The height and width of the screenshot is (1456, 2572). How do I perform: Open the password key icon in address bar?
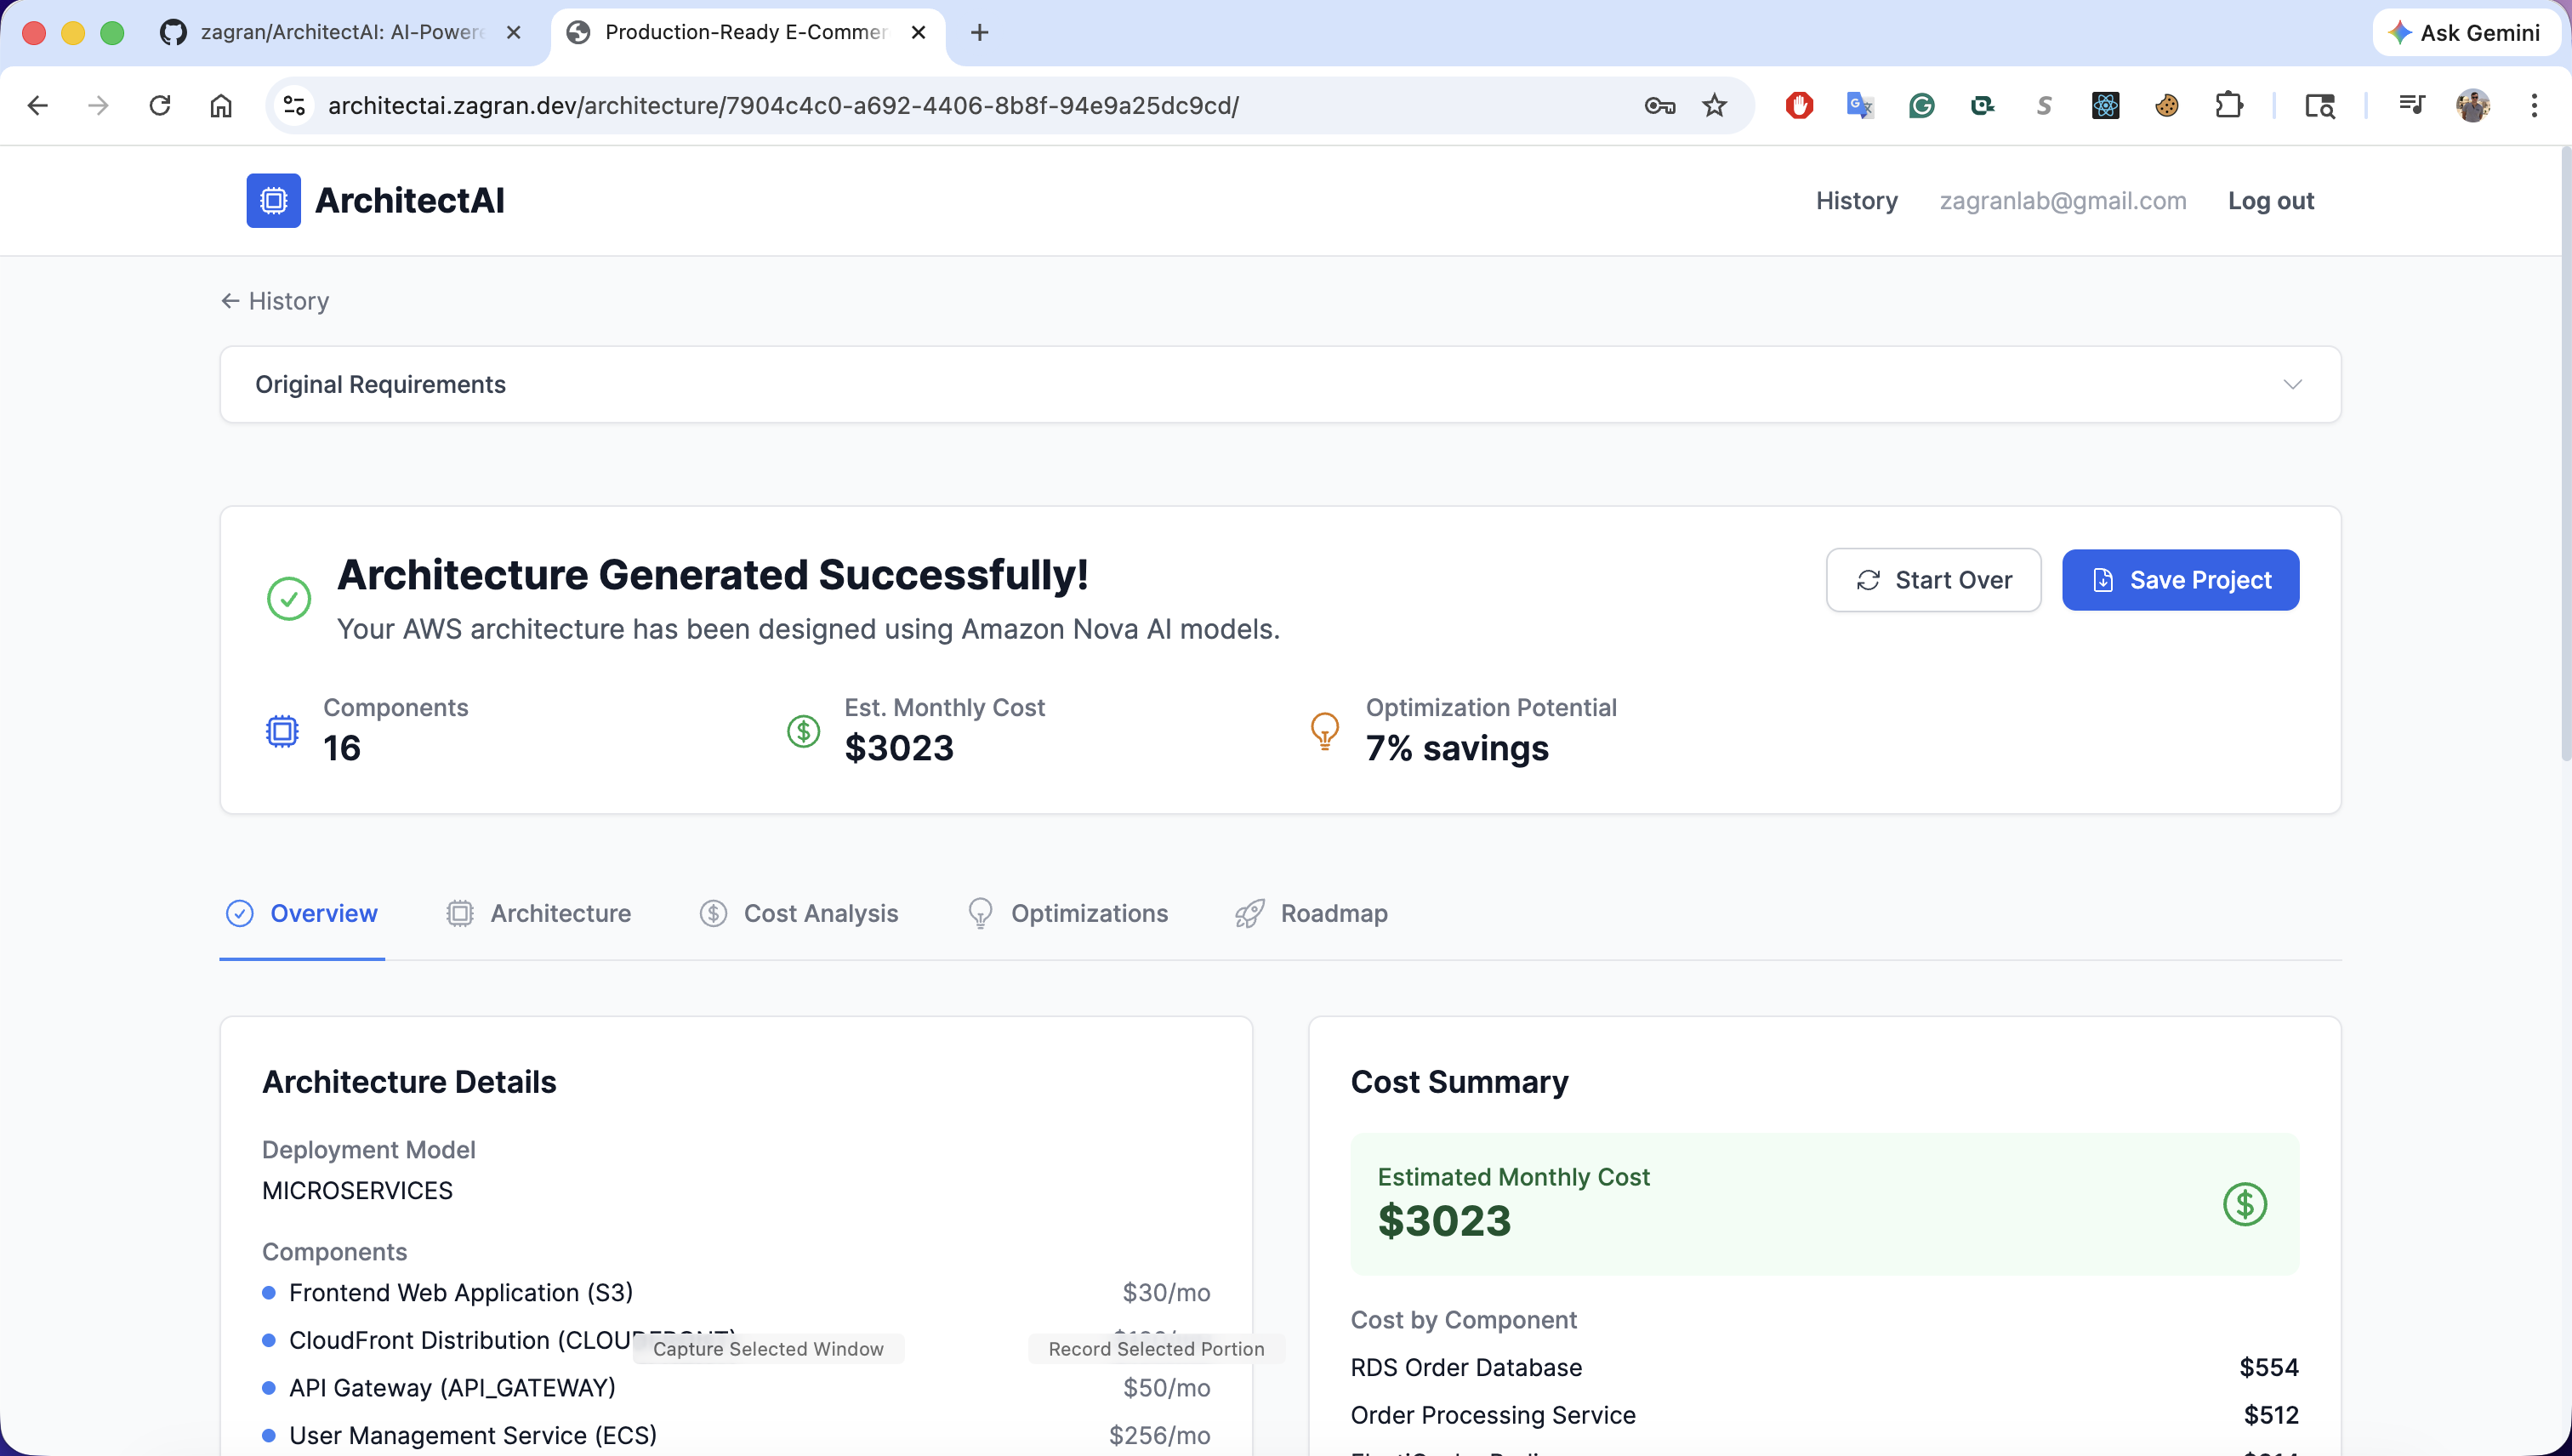tap(1659, 106)
